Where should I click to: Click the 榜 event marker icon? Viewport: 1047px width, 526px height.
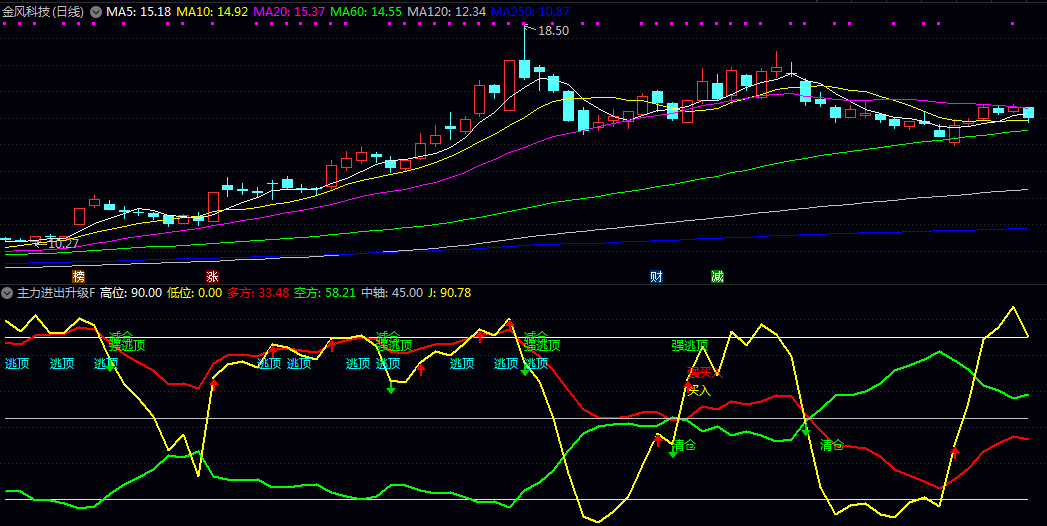click(79, 276)
